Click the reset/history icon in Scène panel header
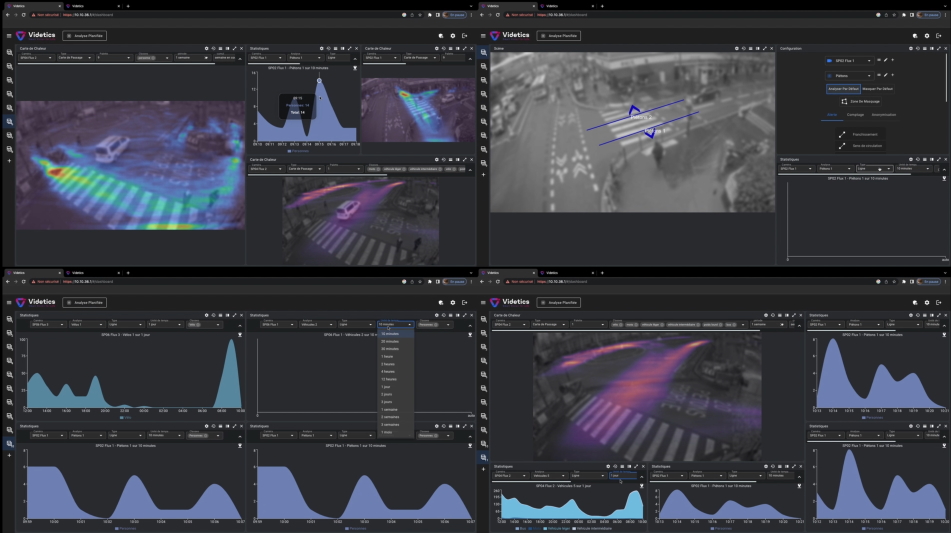 tap(744, 49)
